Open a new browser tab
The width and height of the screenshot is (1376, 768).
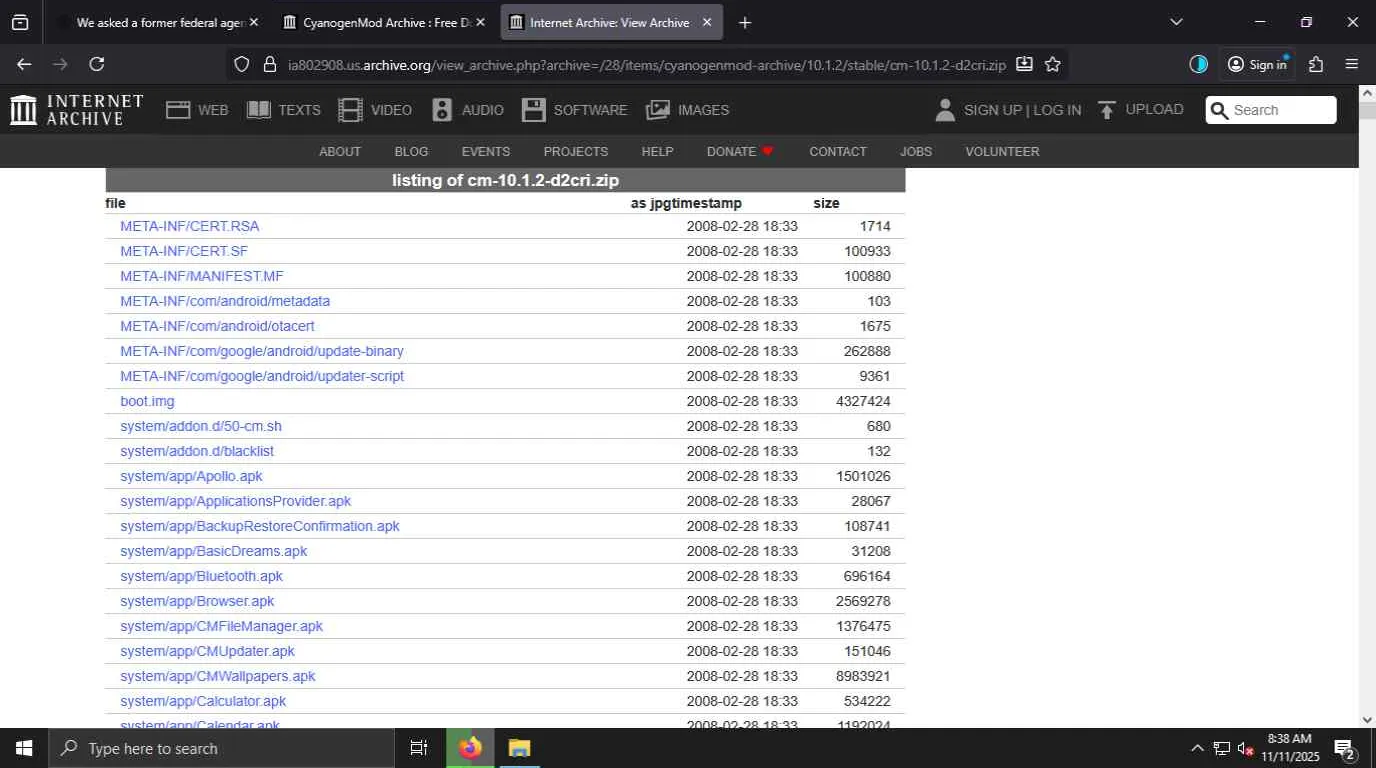(x=744, y=22)
